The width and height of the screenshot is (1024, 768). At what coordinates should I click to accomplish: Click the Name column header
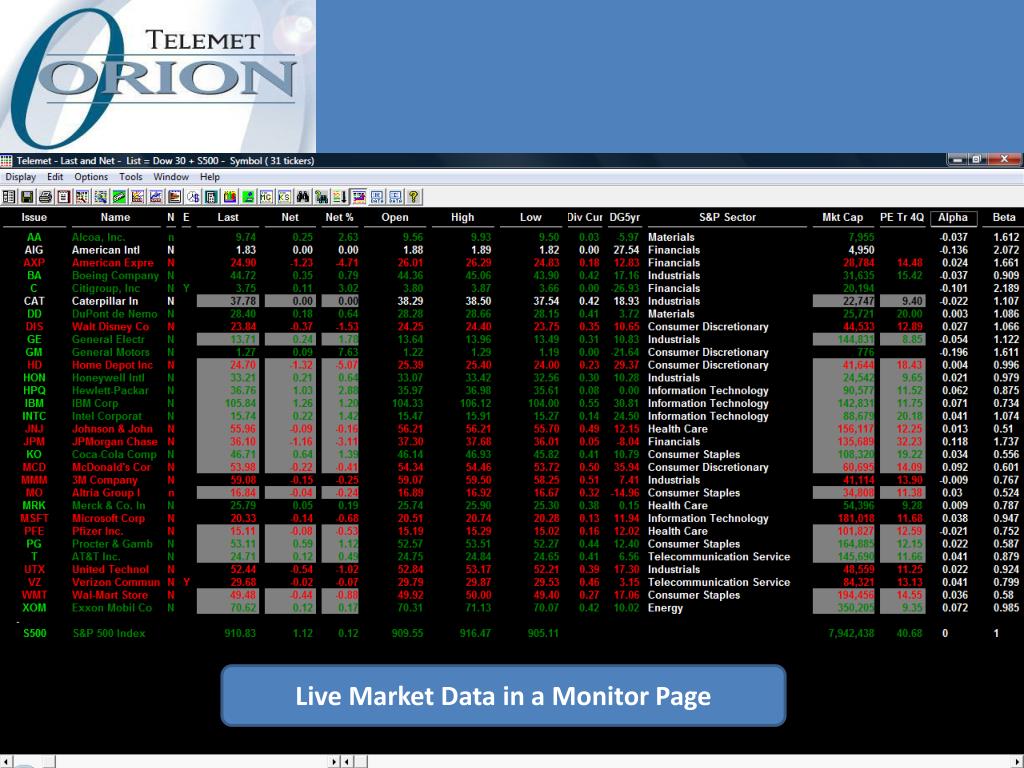click(x=116, y=217)
